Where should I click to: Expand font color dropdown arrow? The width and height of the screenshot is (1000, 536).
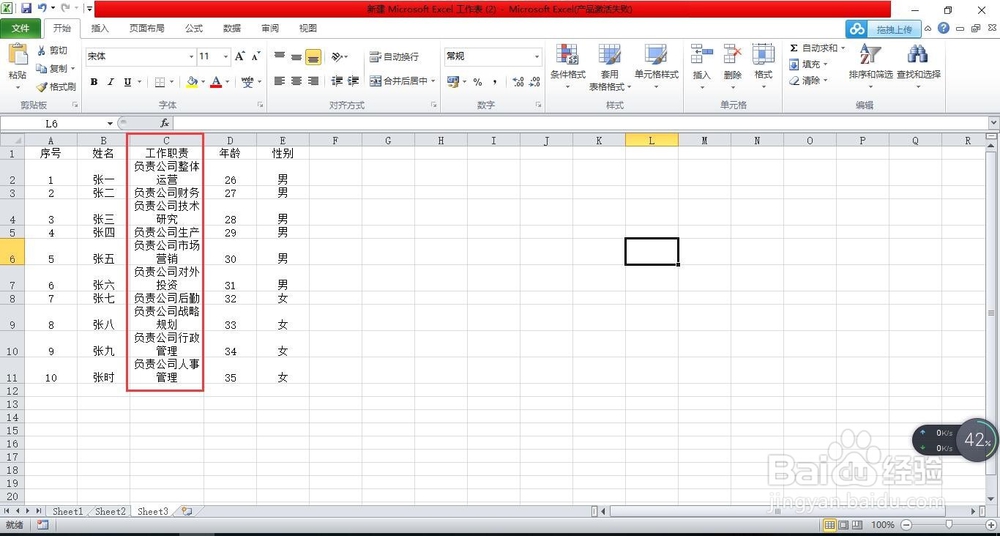pyautogui.click(x=226, y=82)
